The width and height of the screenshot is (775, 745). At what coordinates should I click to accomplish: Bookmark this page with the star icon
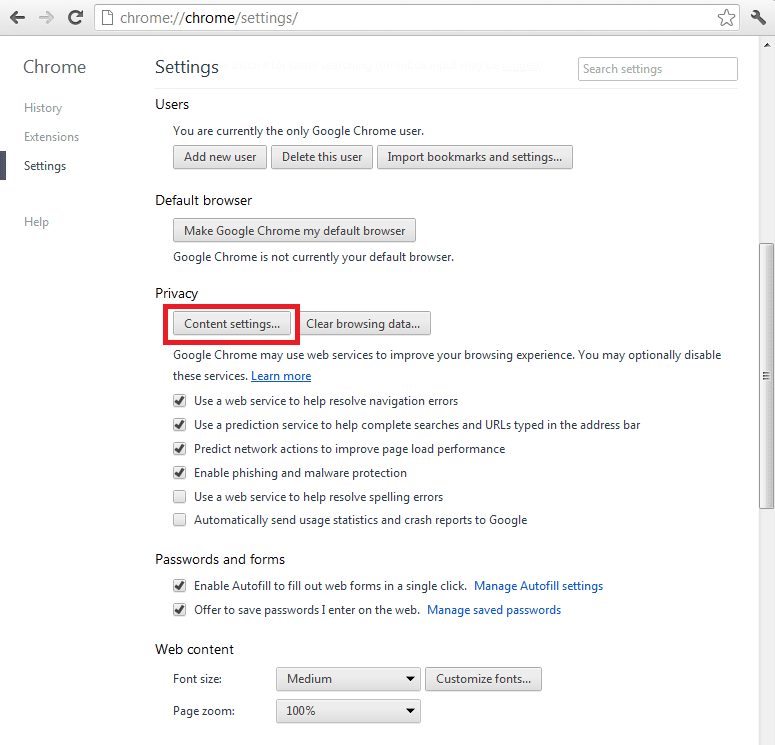(726, 18)
